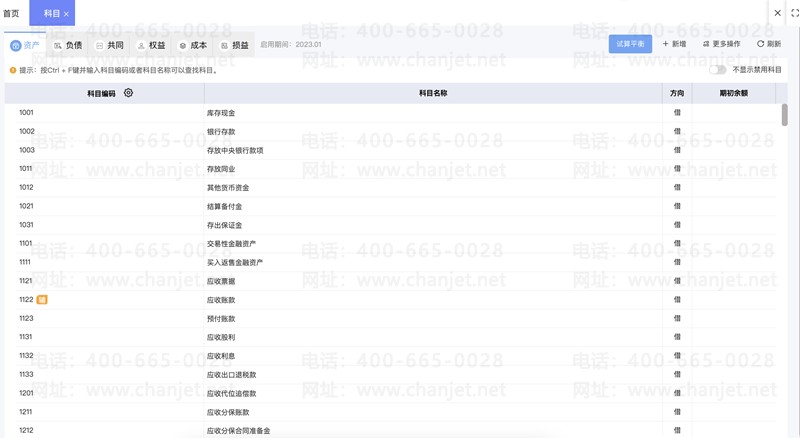The height and width of the screenshot is (438, 800).
Task: Click the 存放同业 entry
Action: pyautogui.click(x=221, y=169)
